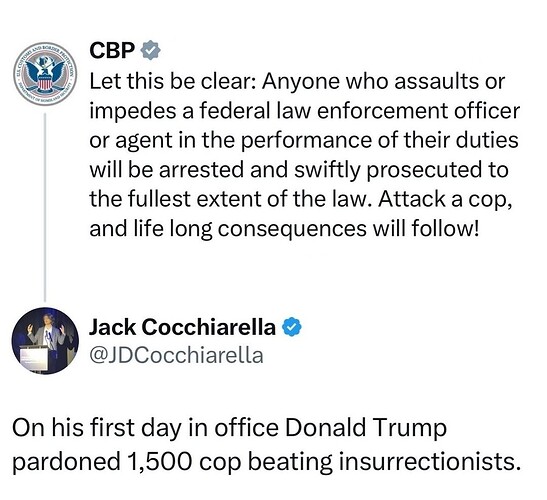Screen dimensions: 547x500
Task: Click "Donald Trump" in the reply tweet
Action: (x=366, y=427)
